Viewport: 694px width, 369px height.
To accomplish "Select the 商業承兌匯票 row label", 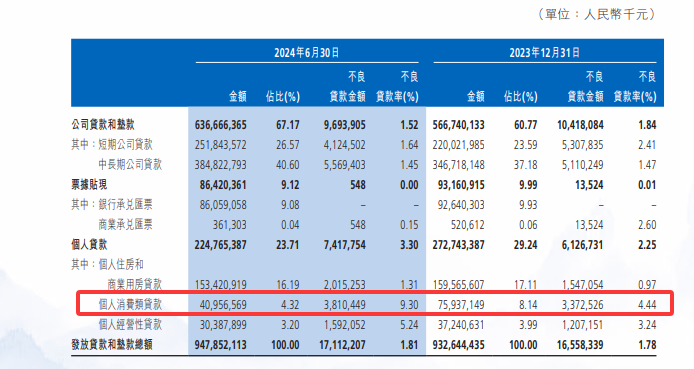I will [126, 224].
